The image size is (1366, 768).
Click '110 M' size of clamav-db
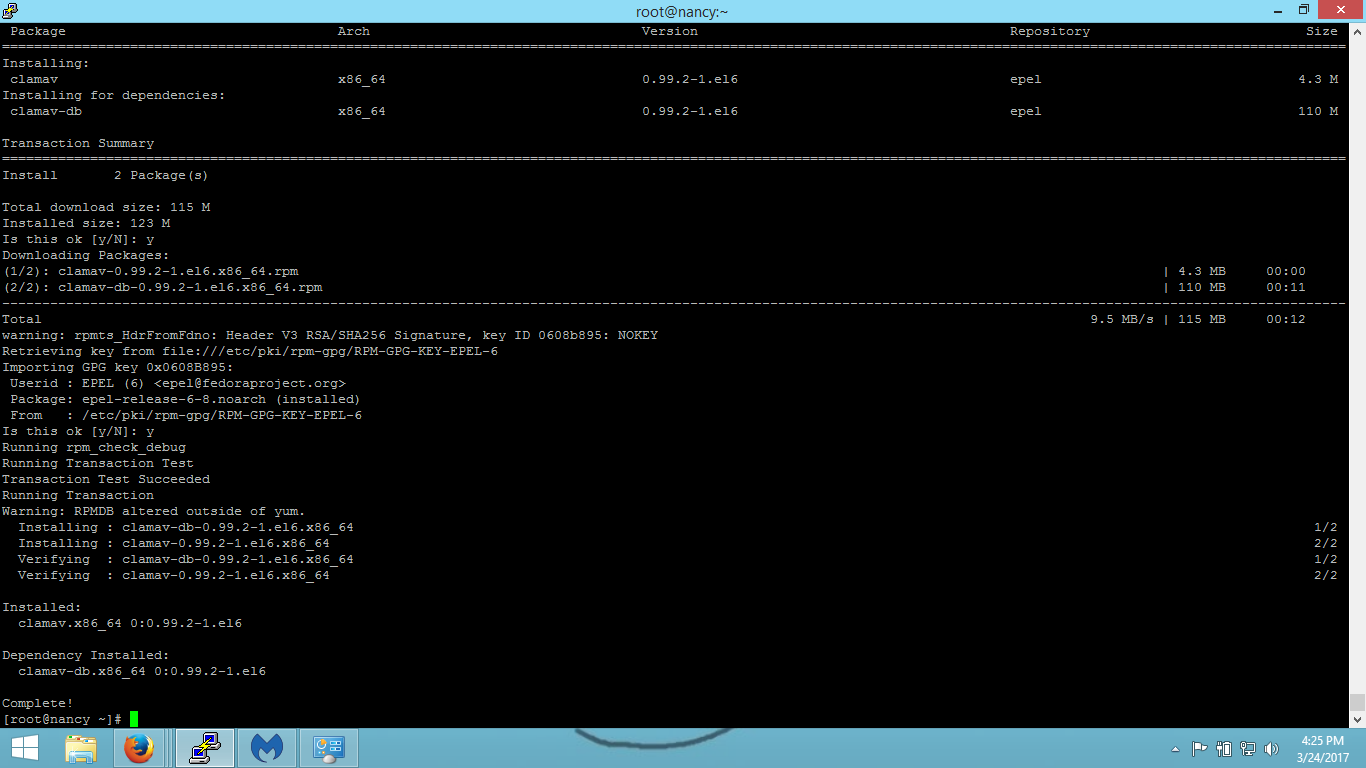pyautogui.click(x=1318, y=111)
